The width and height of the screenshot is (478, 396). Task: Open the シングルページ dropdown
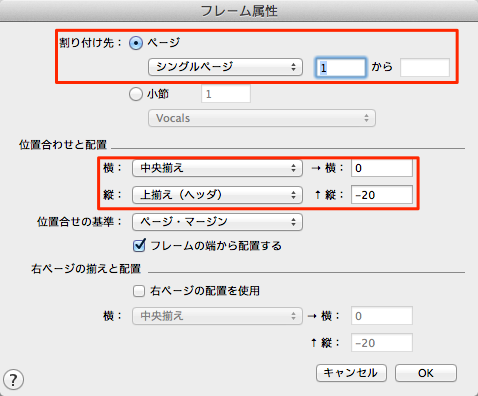tap(225, 67)
